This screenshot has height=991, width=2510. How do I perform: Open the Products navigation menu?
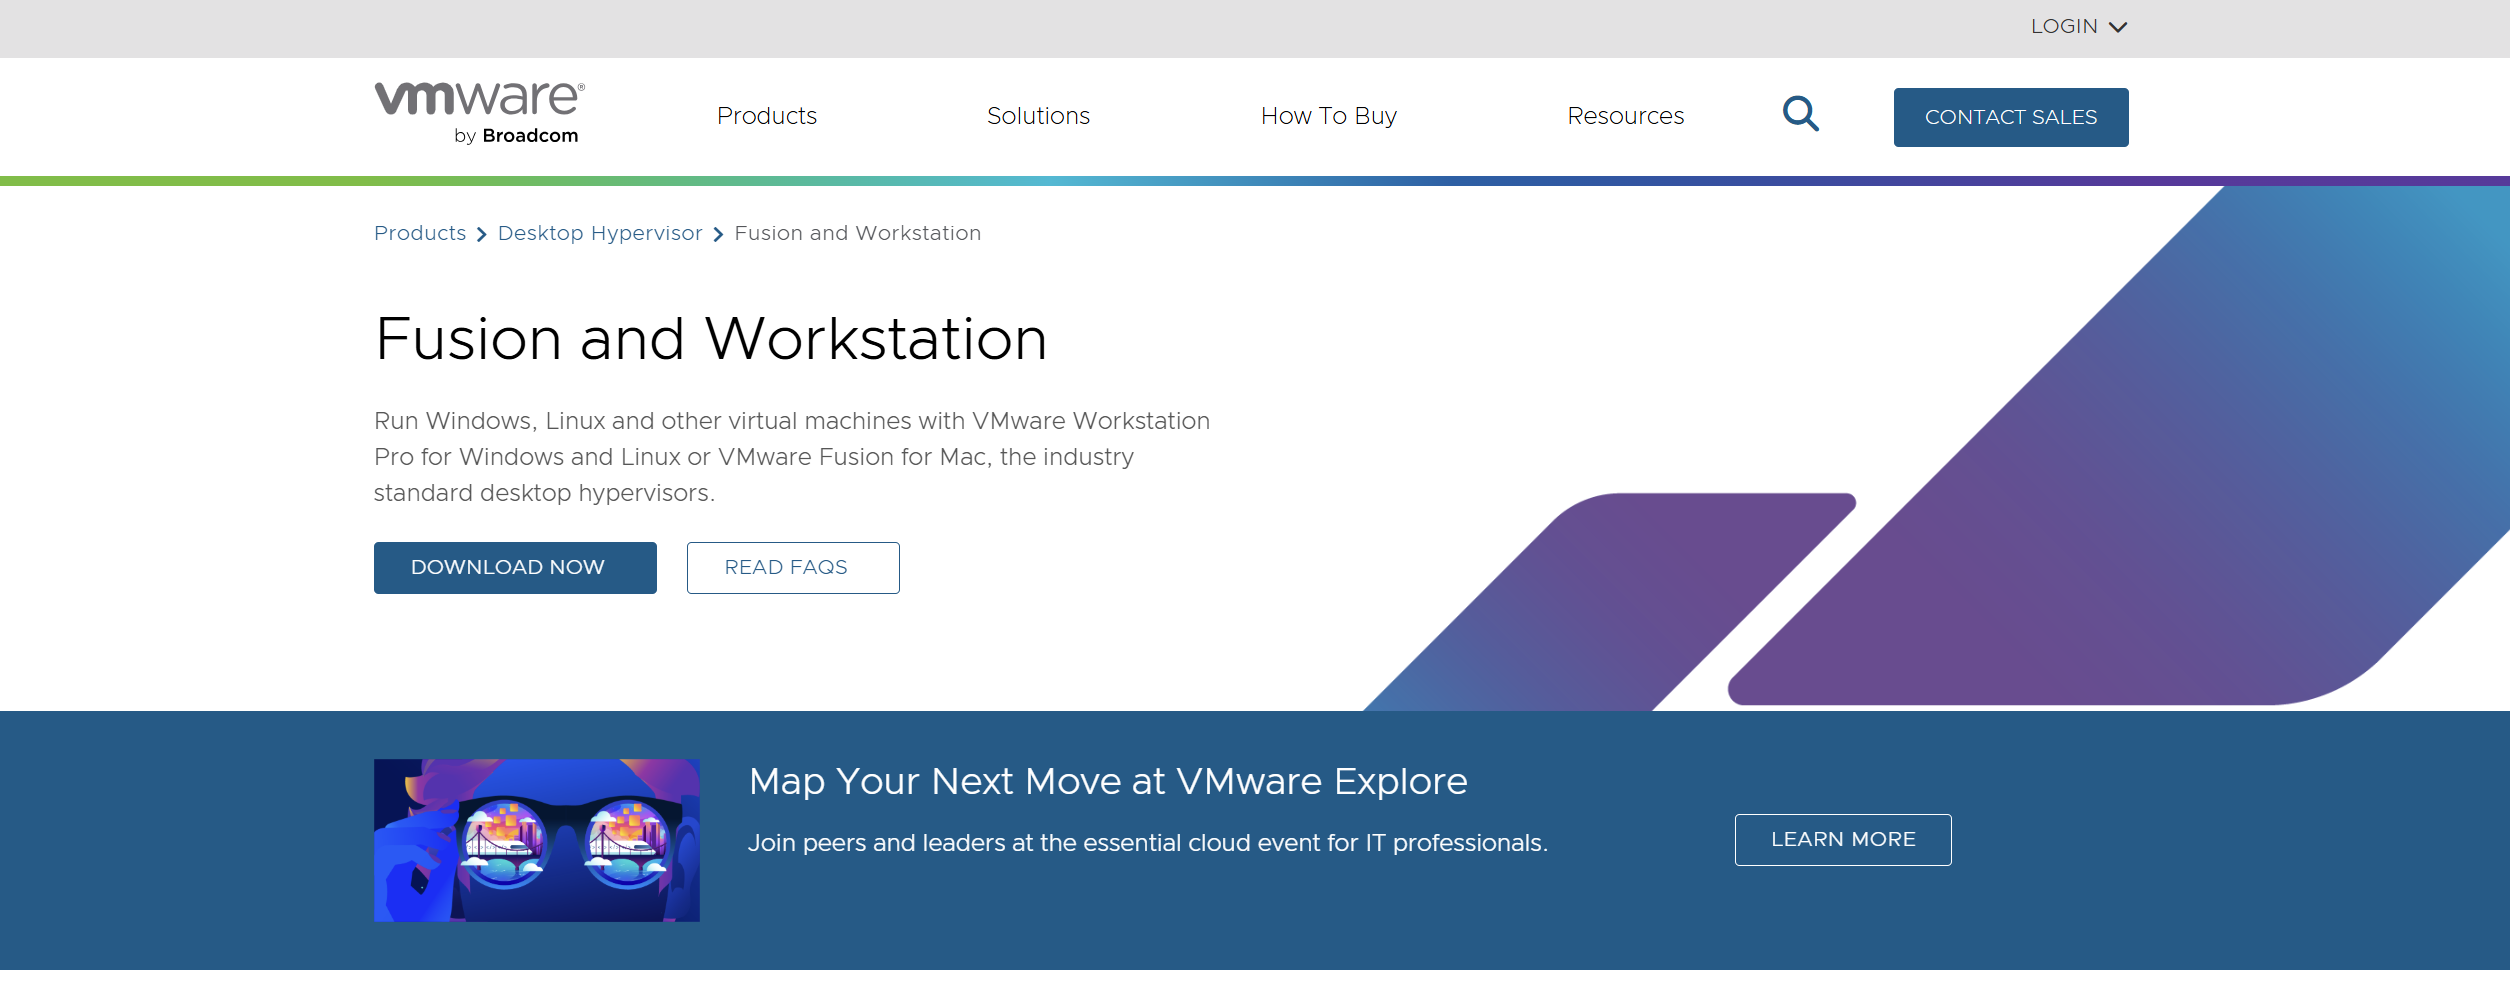point(767,116)
